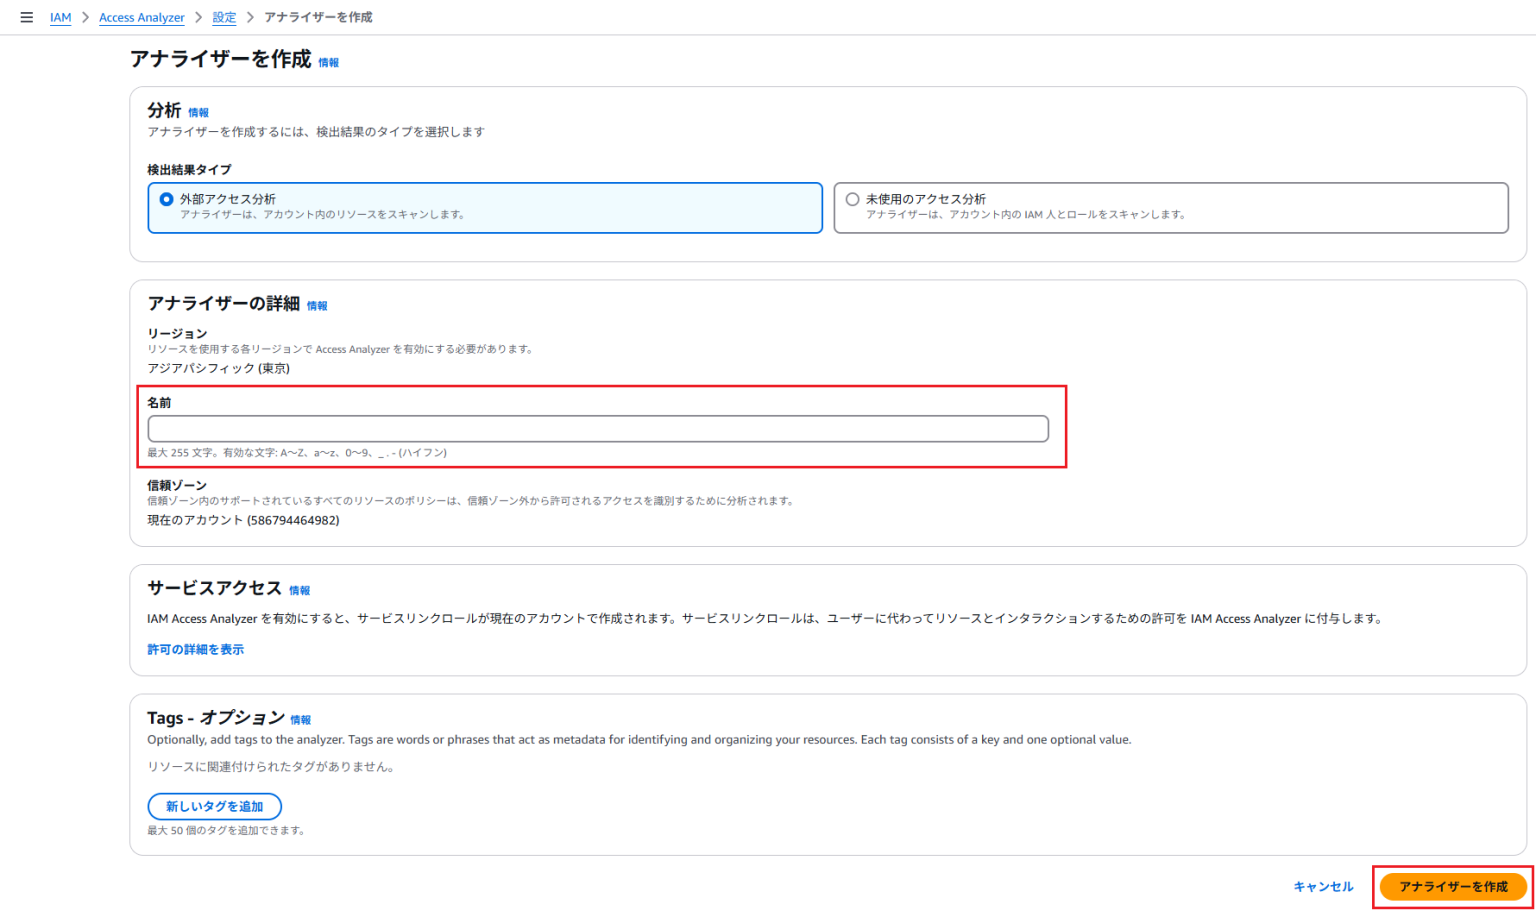Open Access Analyzer from the breadcrumb
This screenshot has width=1536, height=917.
141,17
